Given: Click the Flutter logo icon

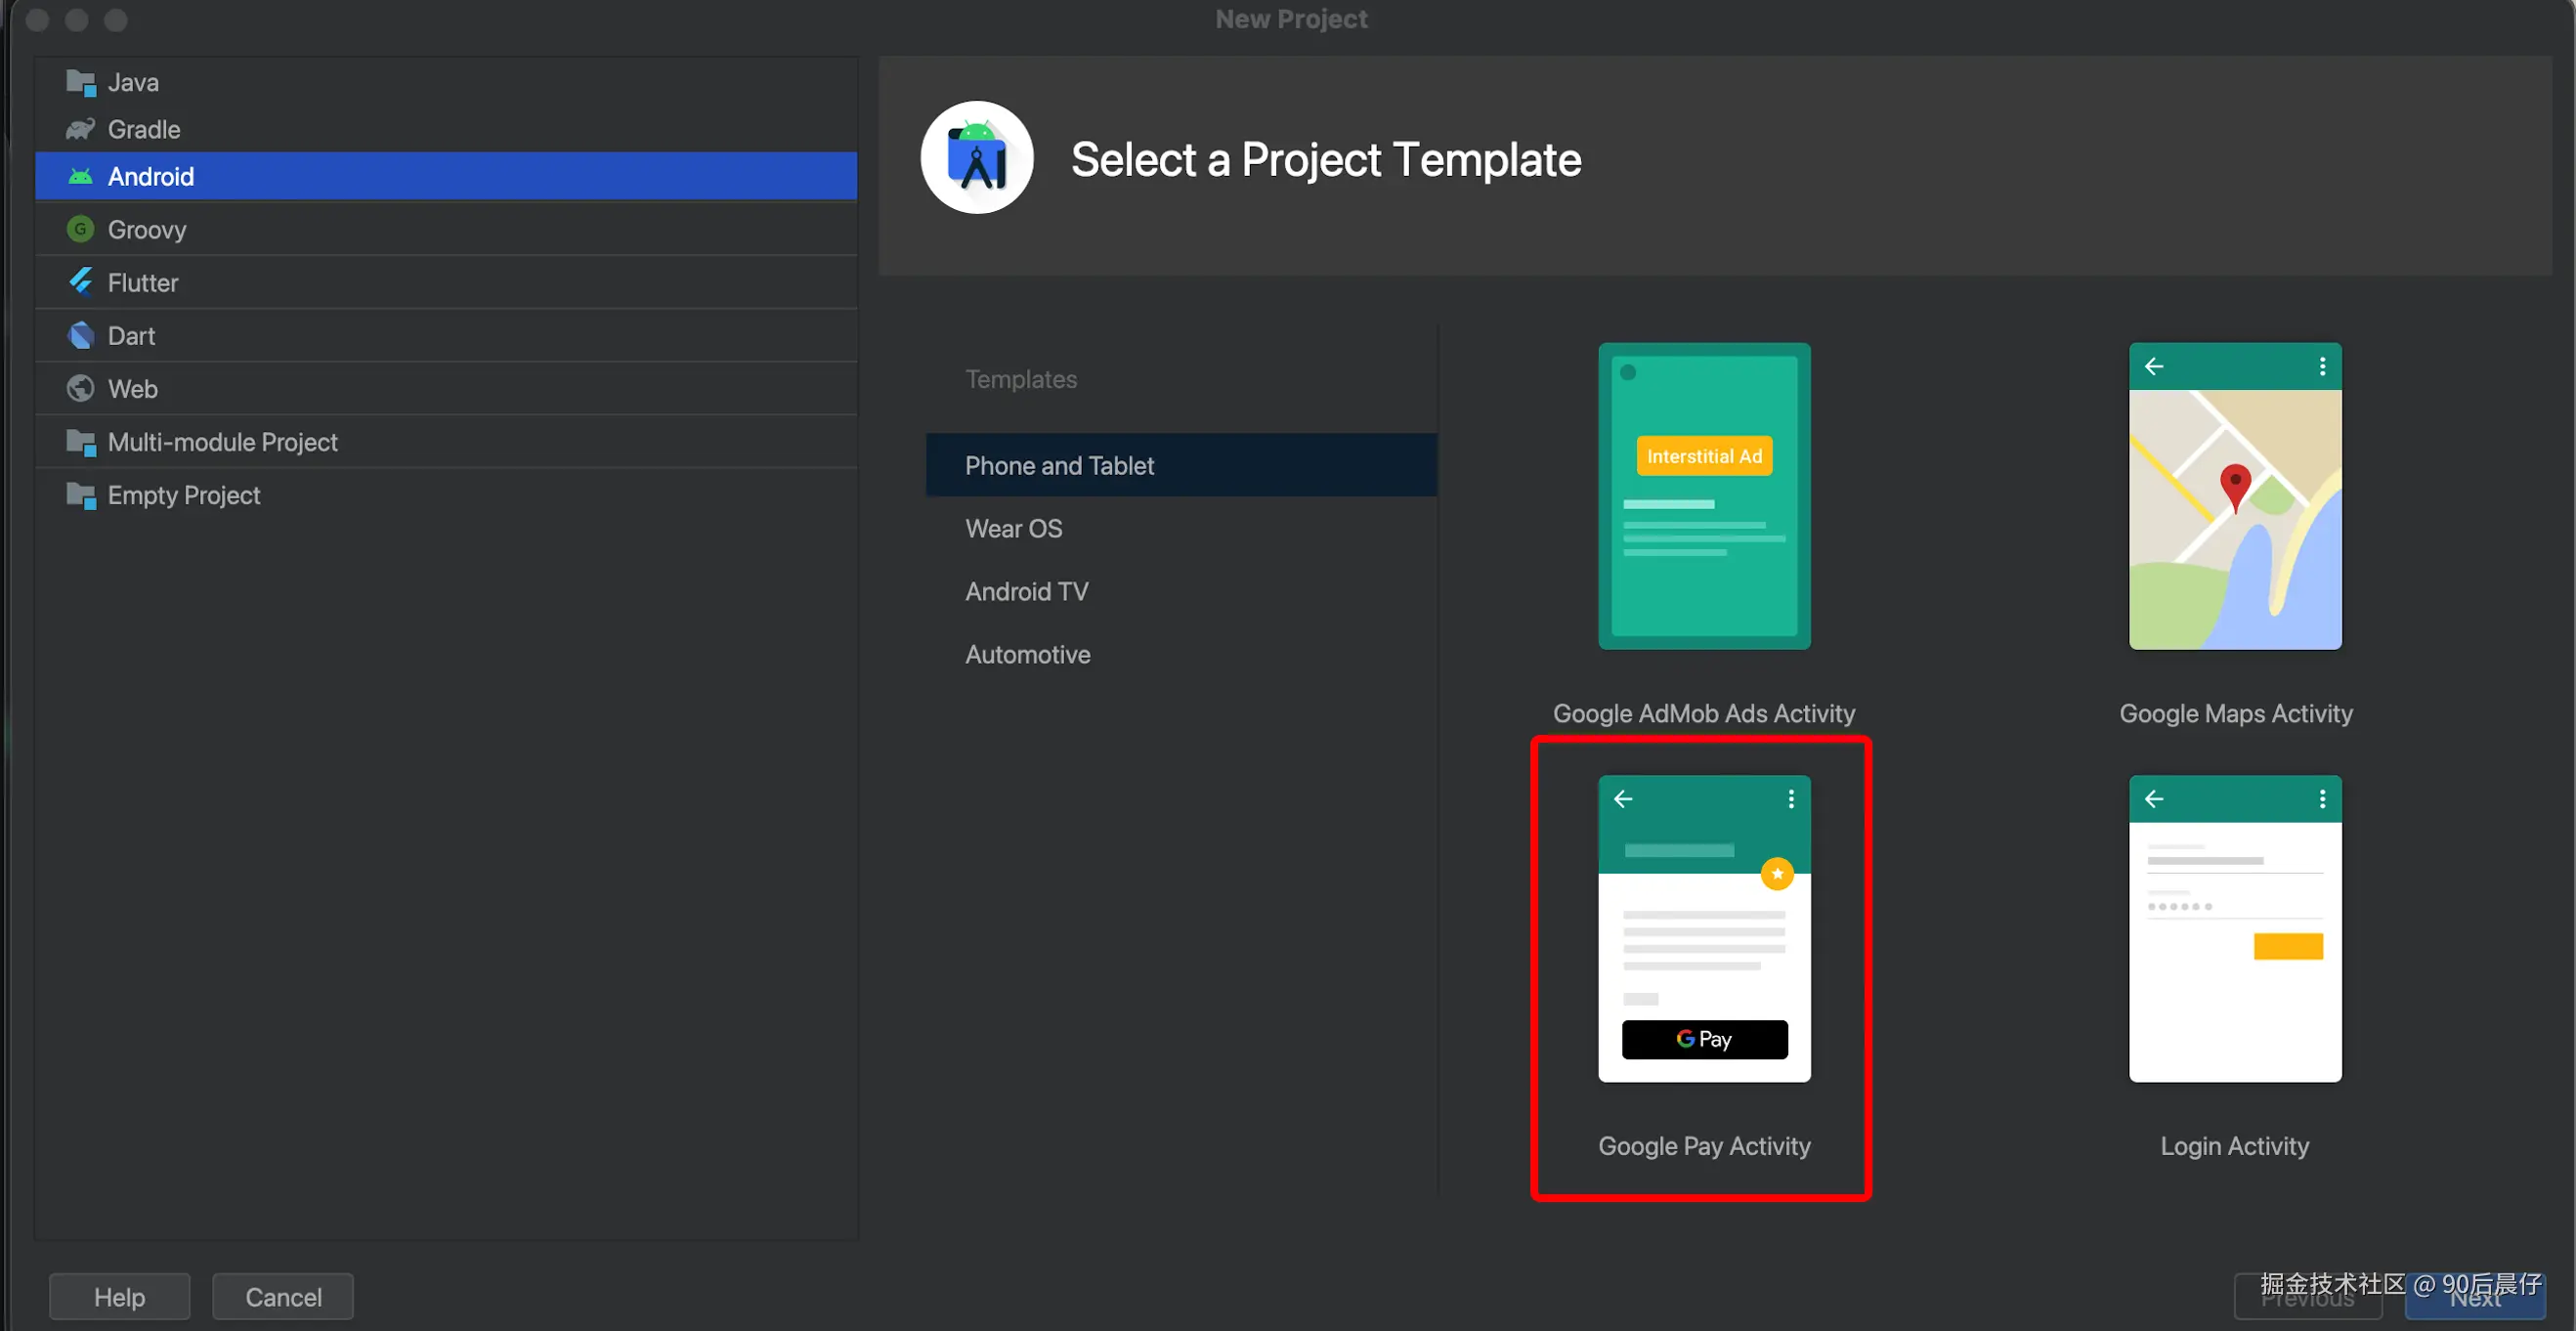Looking at the screenshot, I should tap(80, 282).
